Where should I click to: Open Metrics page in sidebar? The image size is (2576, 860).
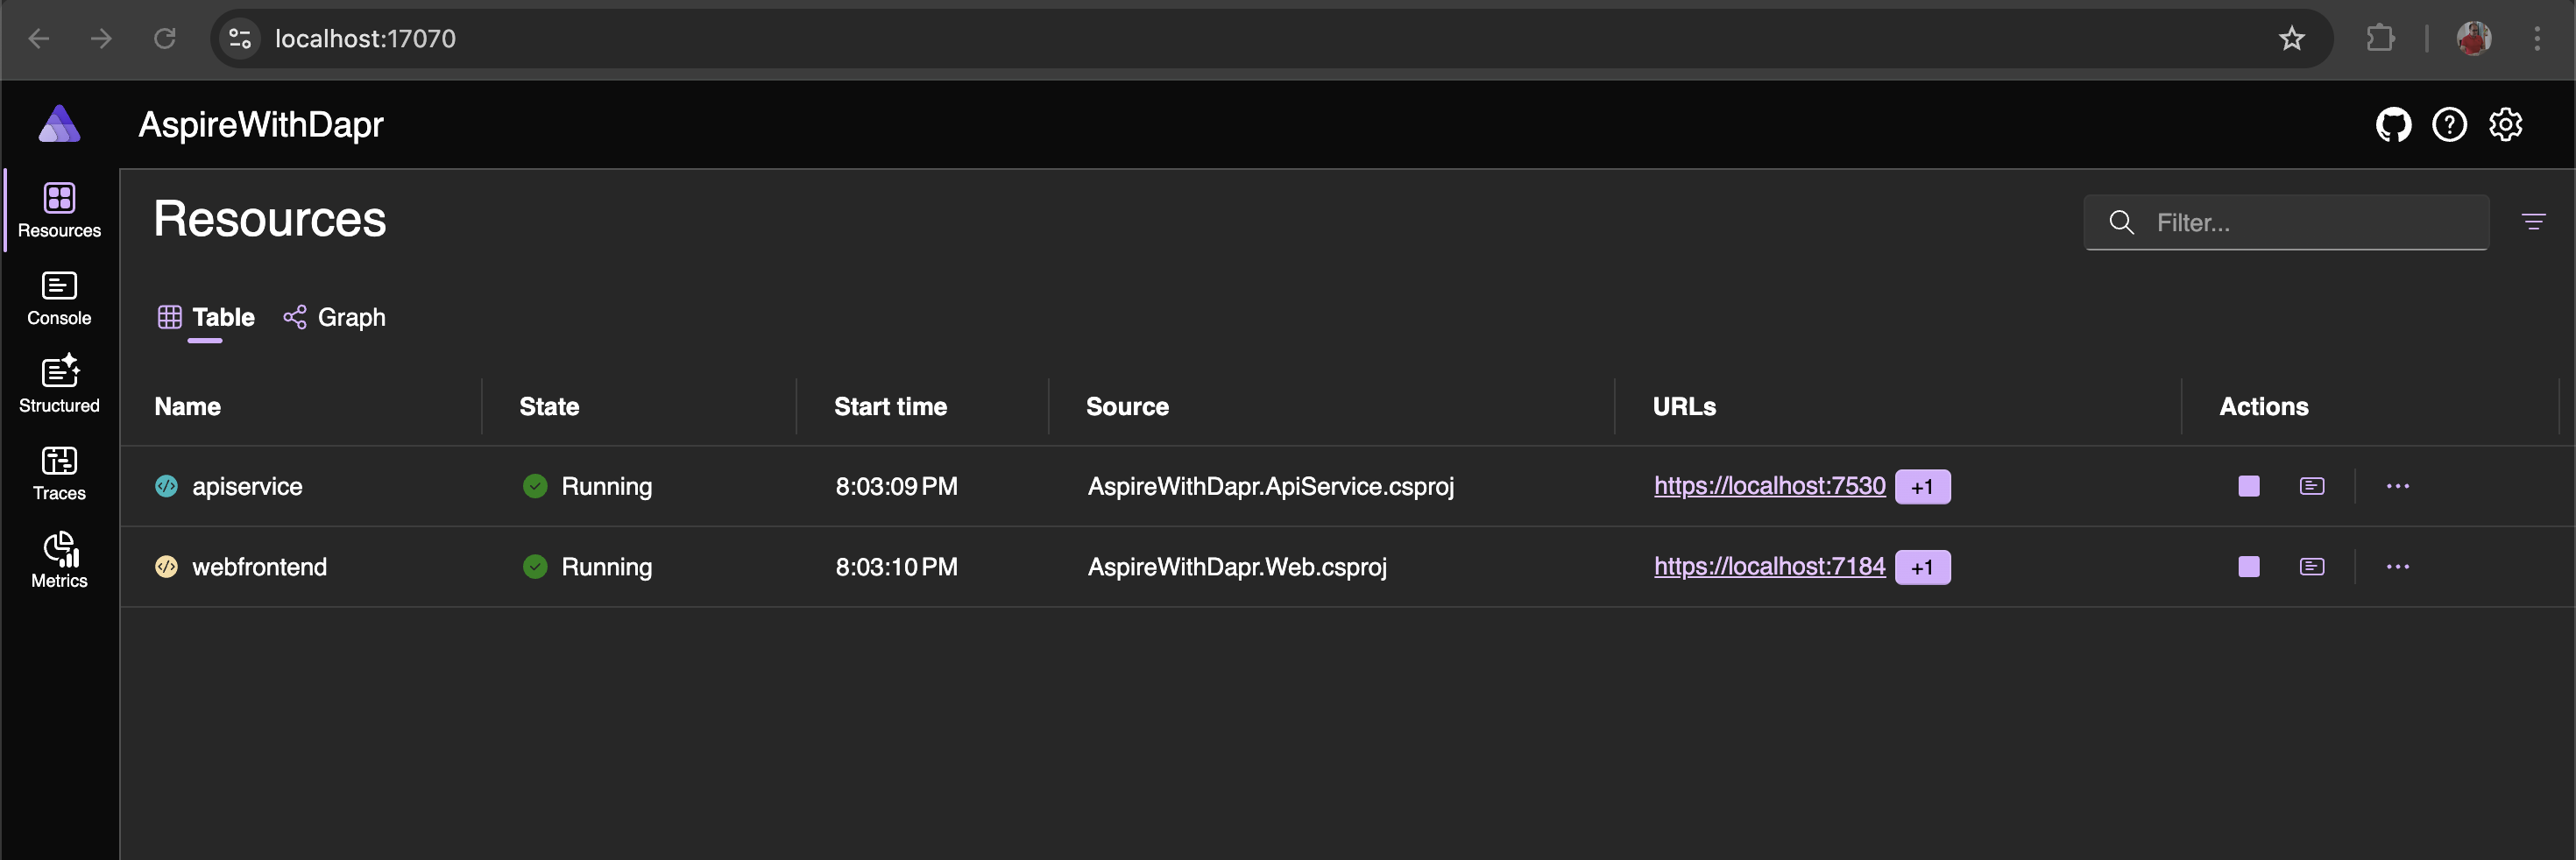point(59,560)
